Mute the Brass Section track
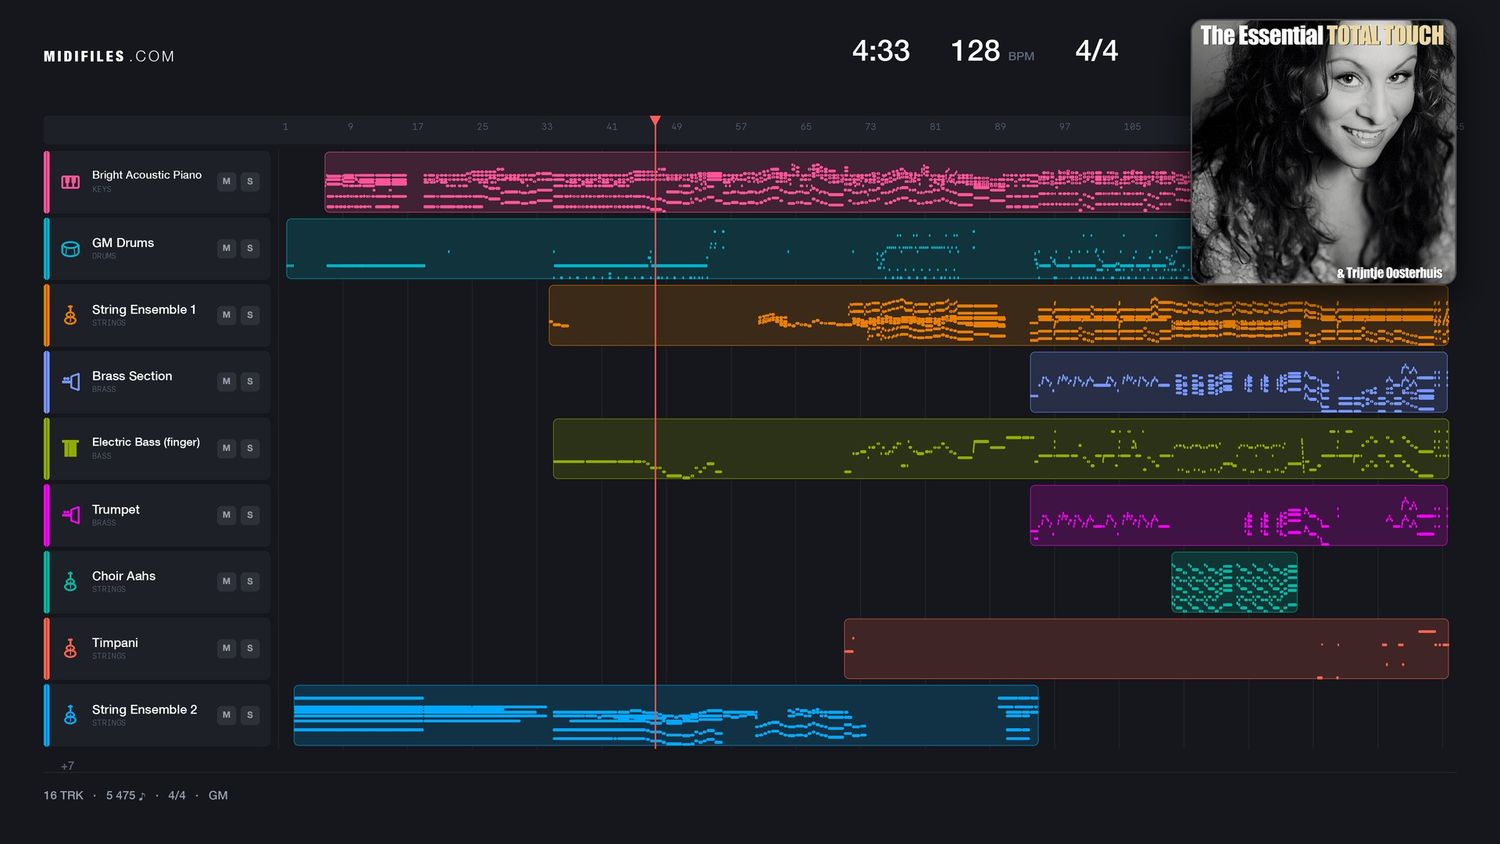1500x844 pixels. pyautogui.click(x=227, y=381)
